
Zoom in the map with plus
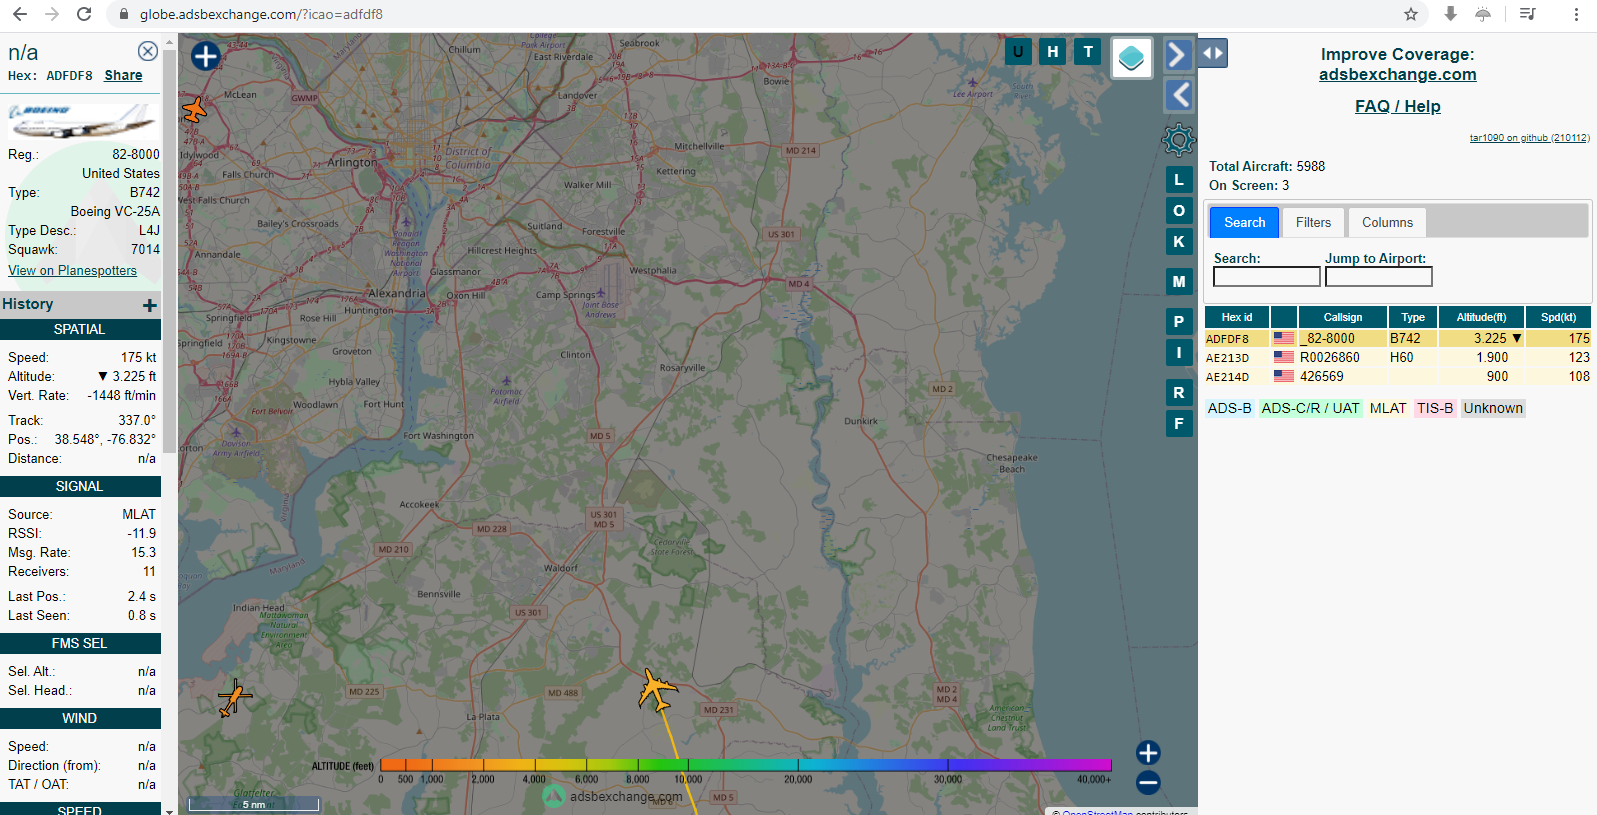1148,752
